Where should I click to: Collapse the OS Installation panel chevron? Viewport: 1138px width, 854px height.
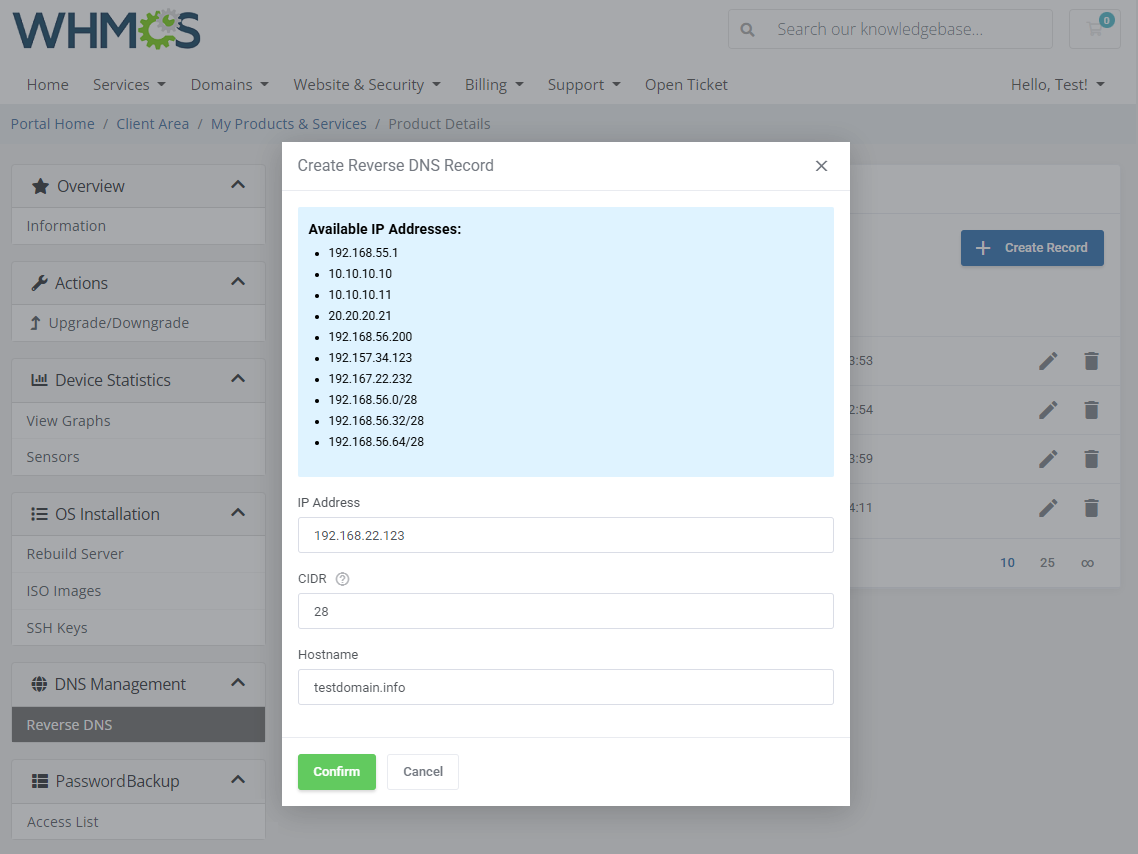coord(238,513)
